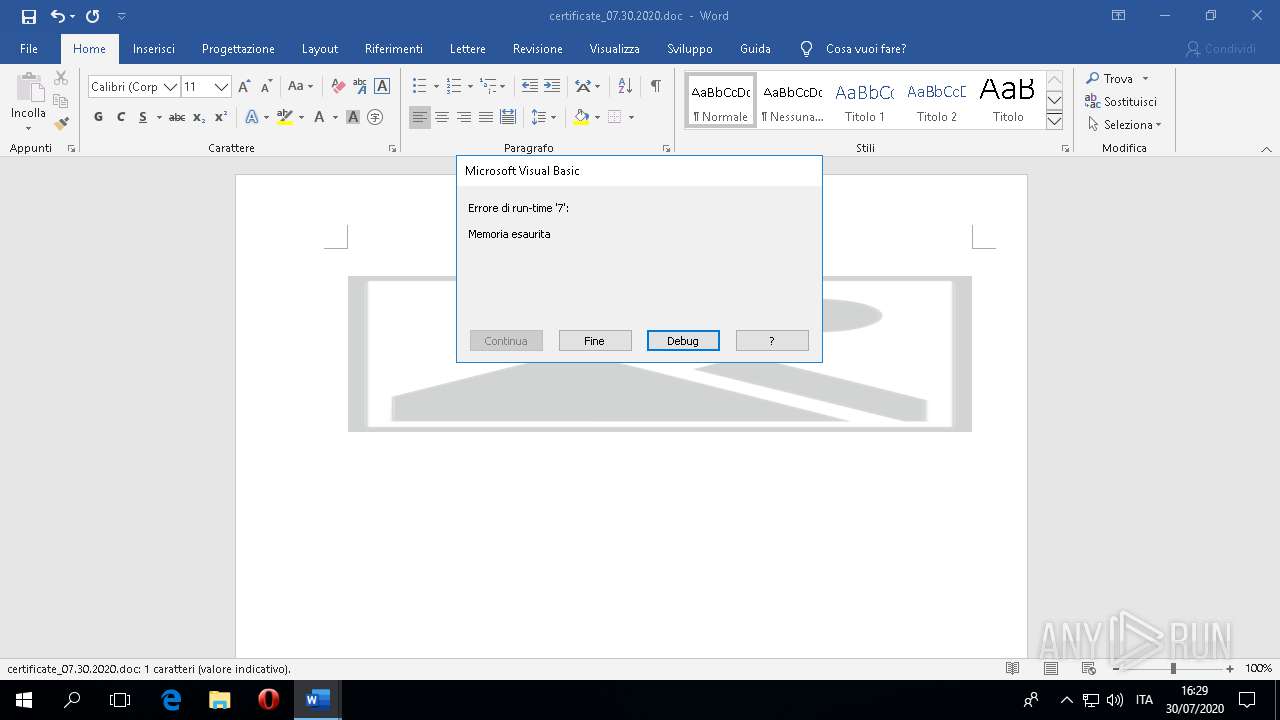Open the Aa change case dropdown
Viewport: 1280px width, 720px height.
click(300, 87)
